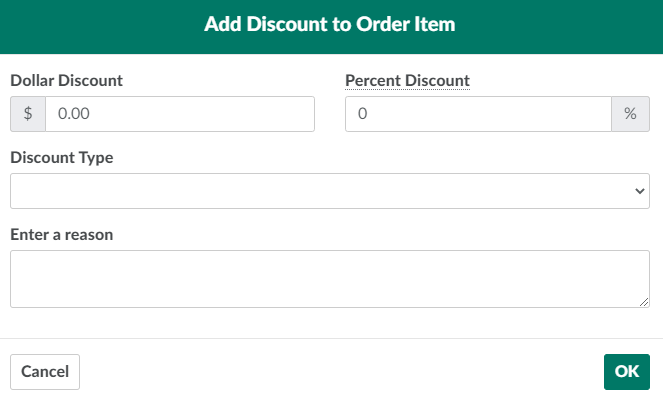Confirm the discount with OK
The image size is (663, 402).
627,371
